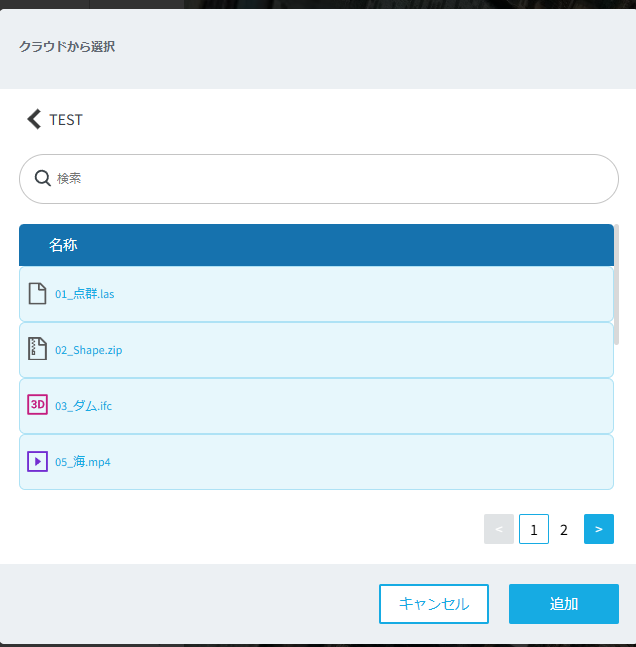Click the previous page < button
This screenshot has height=647, width=636.
coord(499,529)
